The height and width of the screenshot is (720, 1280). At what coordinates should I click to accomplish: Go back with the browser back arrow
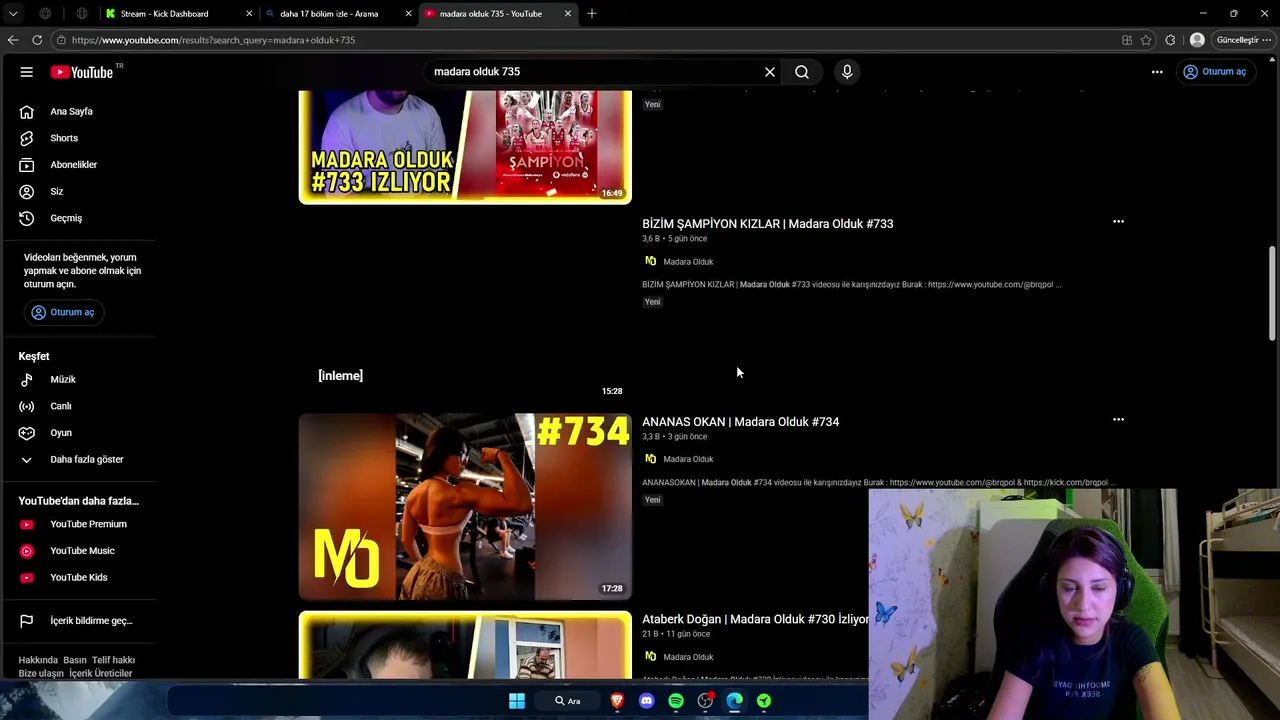[x=13, y=40]
